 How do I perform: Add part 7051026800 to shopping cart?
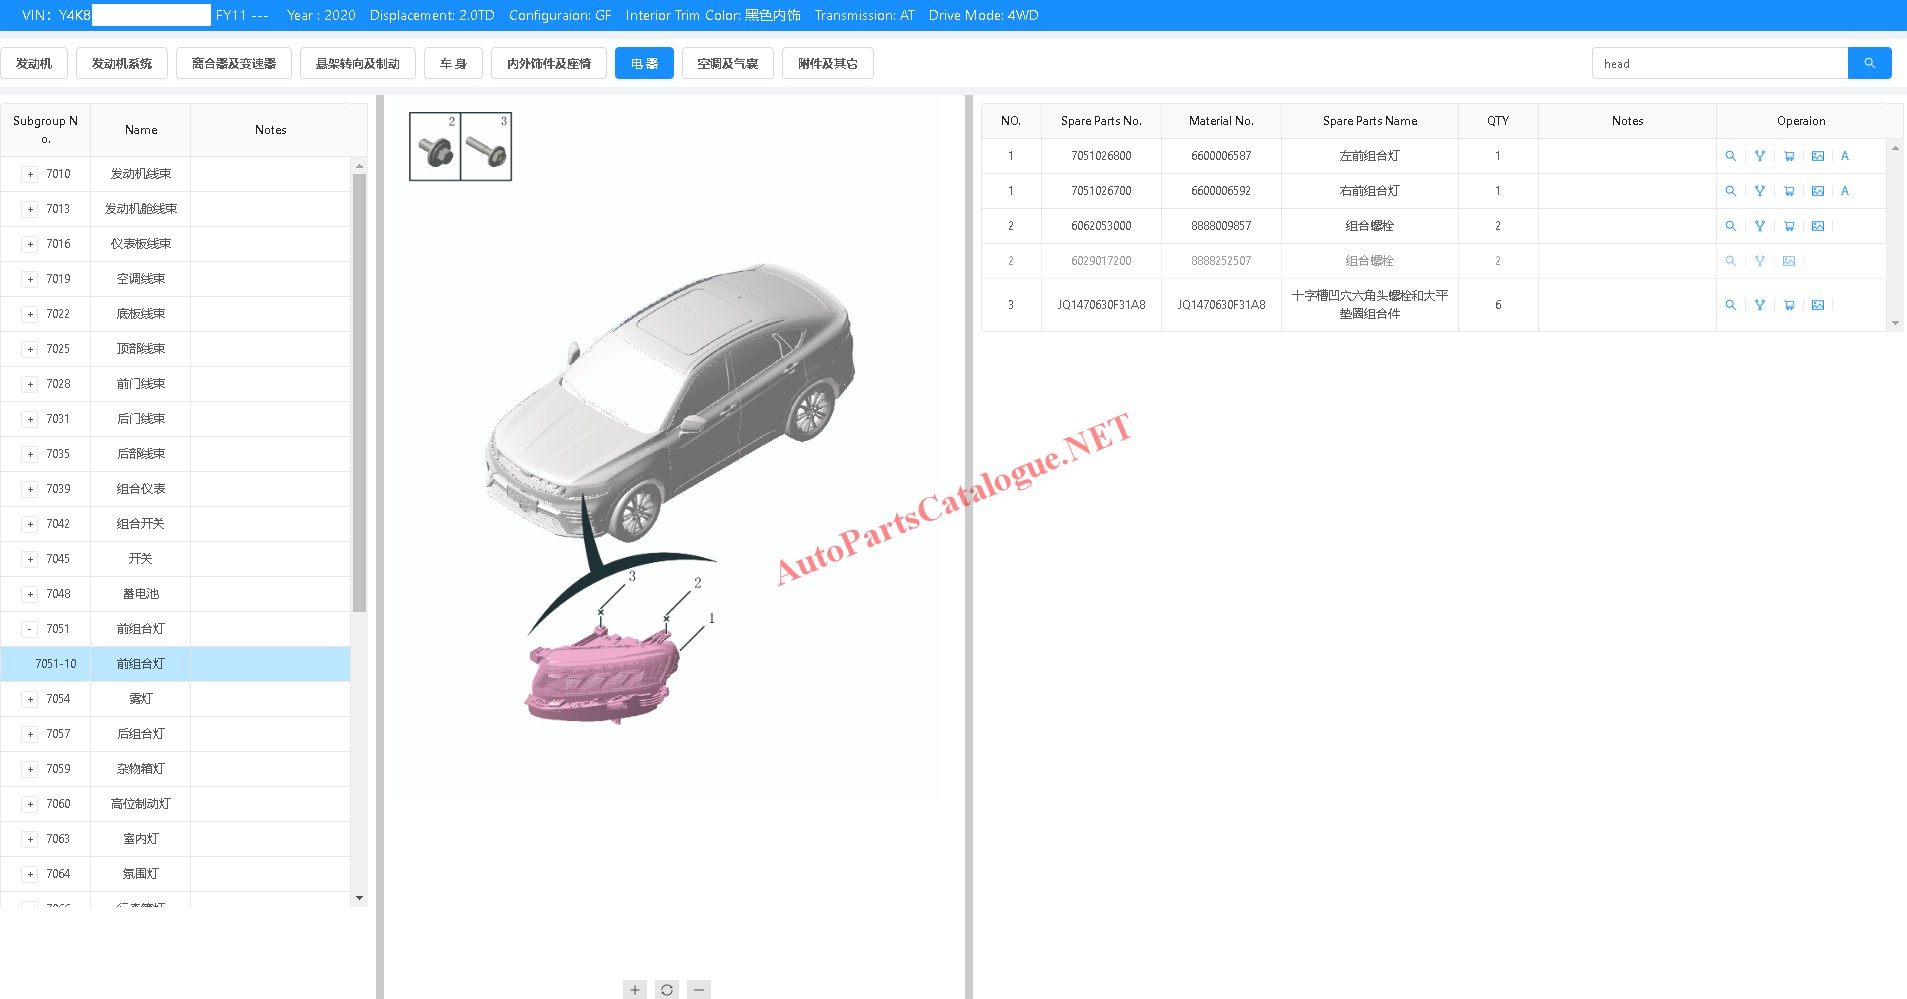coord(1789,156)
